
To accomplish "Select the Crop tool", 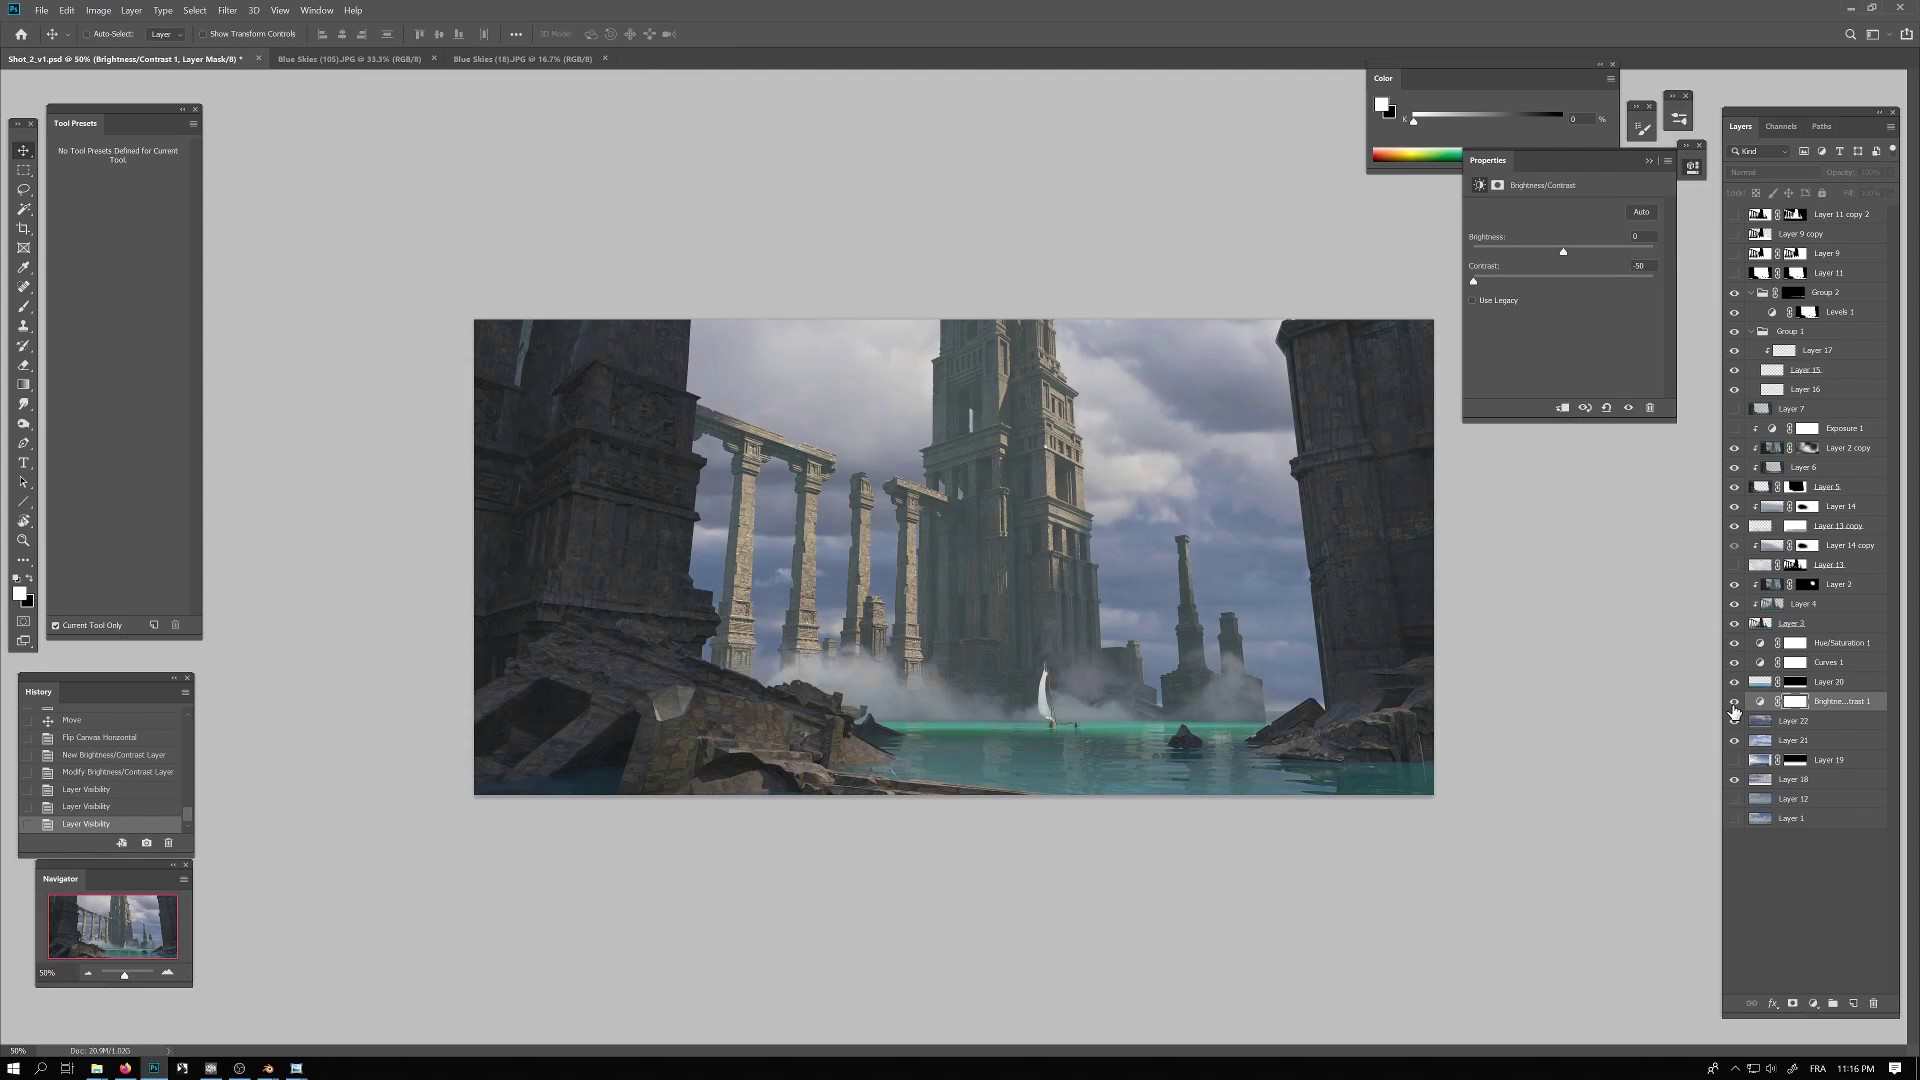I will (24, 229).
